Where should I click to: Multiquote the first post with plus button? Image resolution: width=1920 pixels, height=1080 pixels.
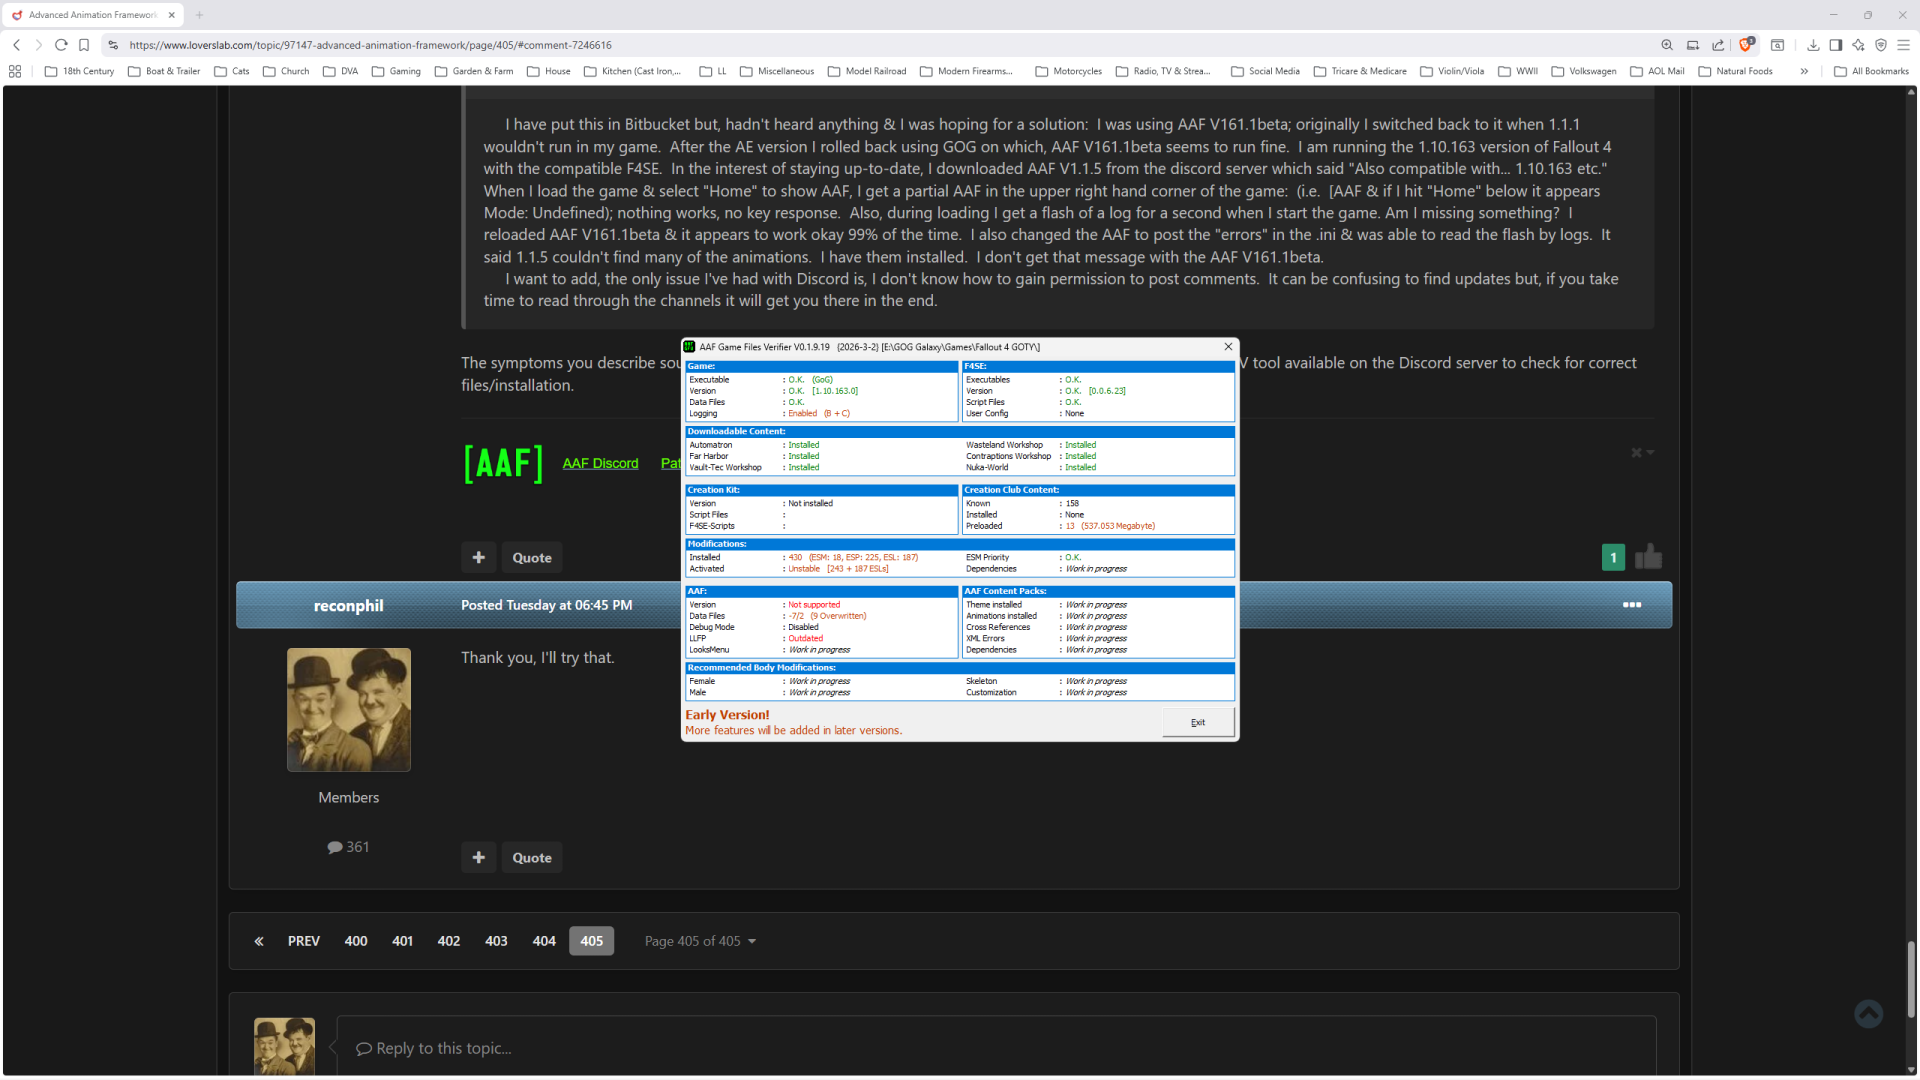(479, 558)
